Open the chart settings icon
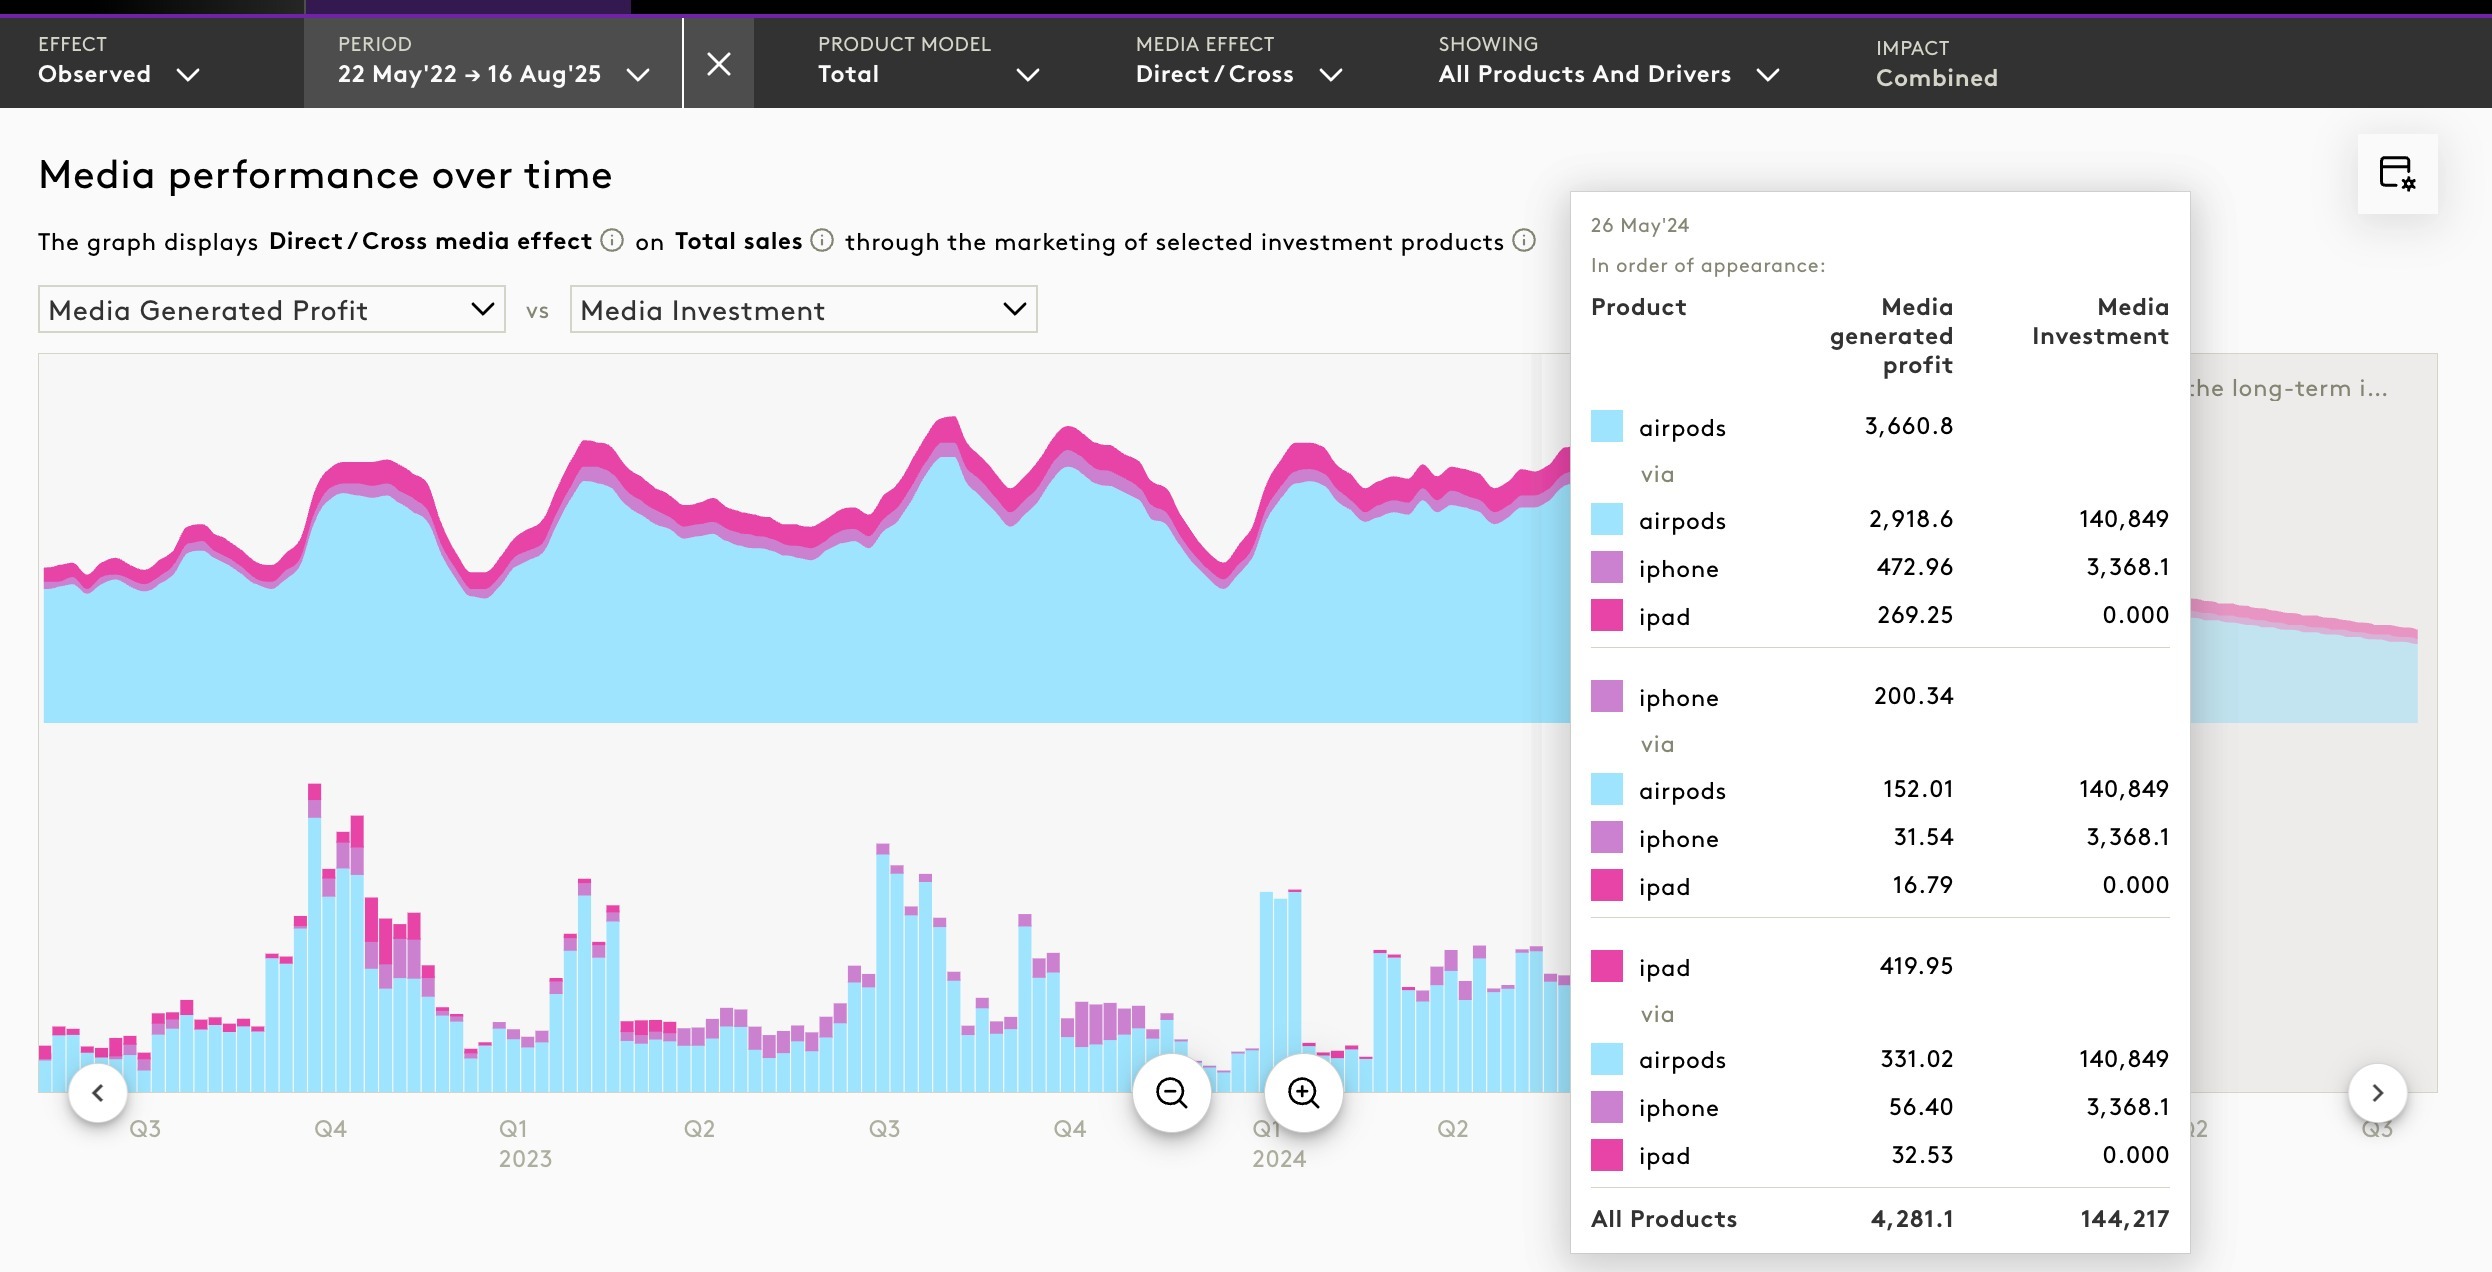 pos(2397,174)
